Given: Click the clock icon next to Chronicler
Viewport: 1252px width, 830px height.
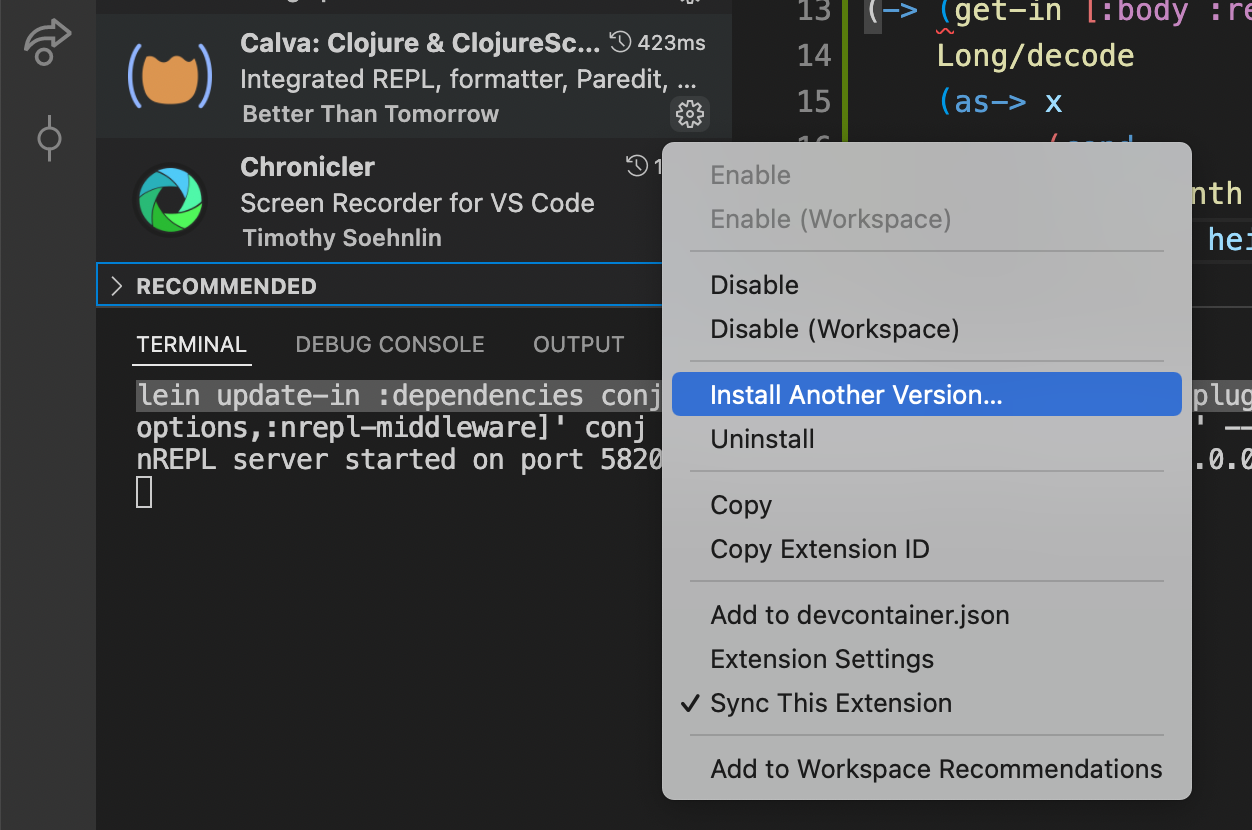Looking at the screenshot, I should [638, 166].
